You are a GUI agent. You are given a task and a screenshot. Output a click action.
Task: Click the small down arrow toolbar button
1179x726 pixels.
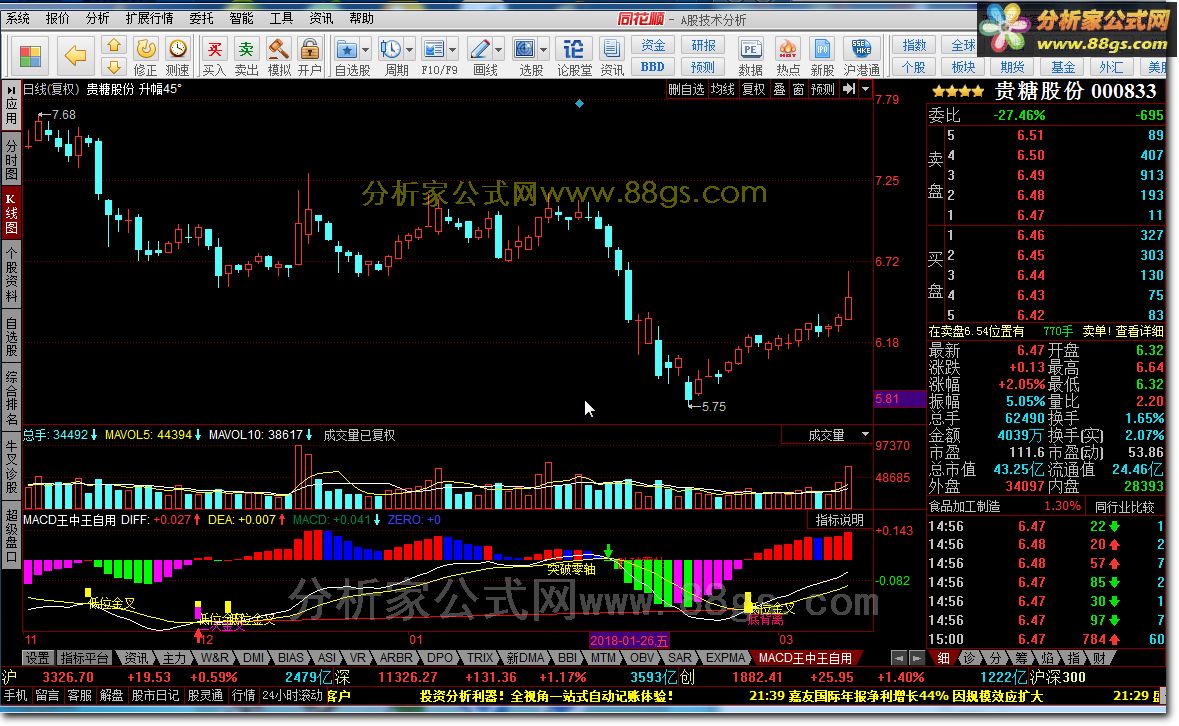pos(114,67)
